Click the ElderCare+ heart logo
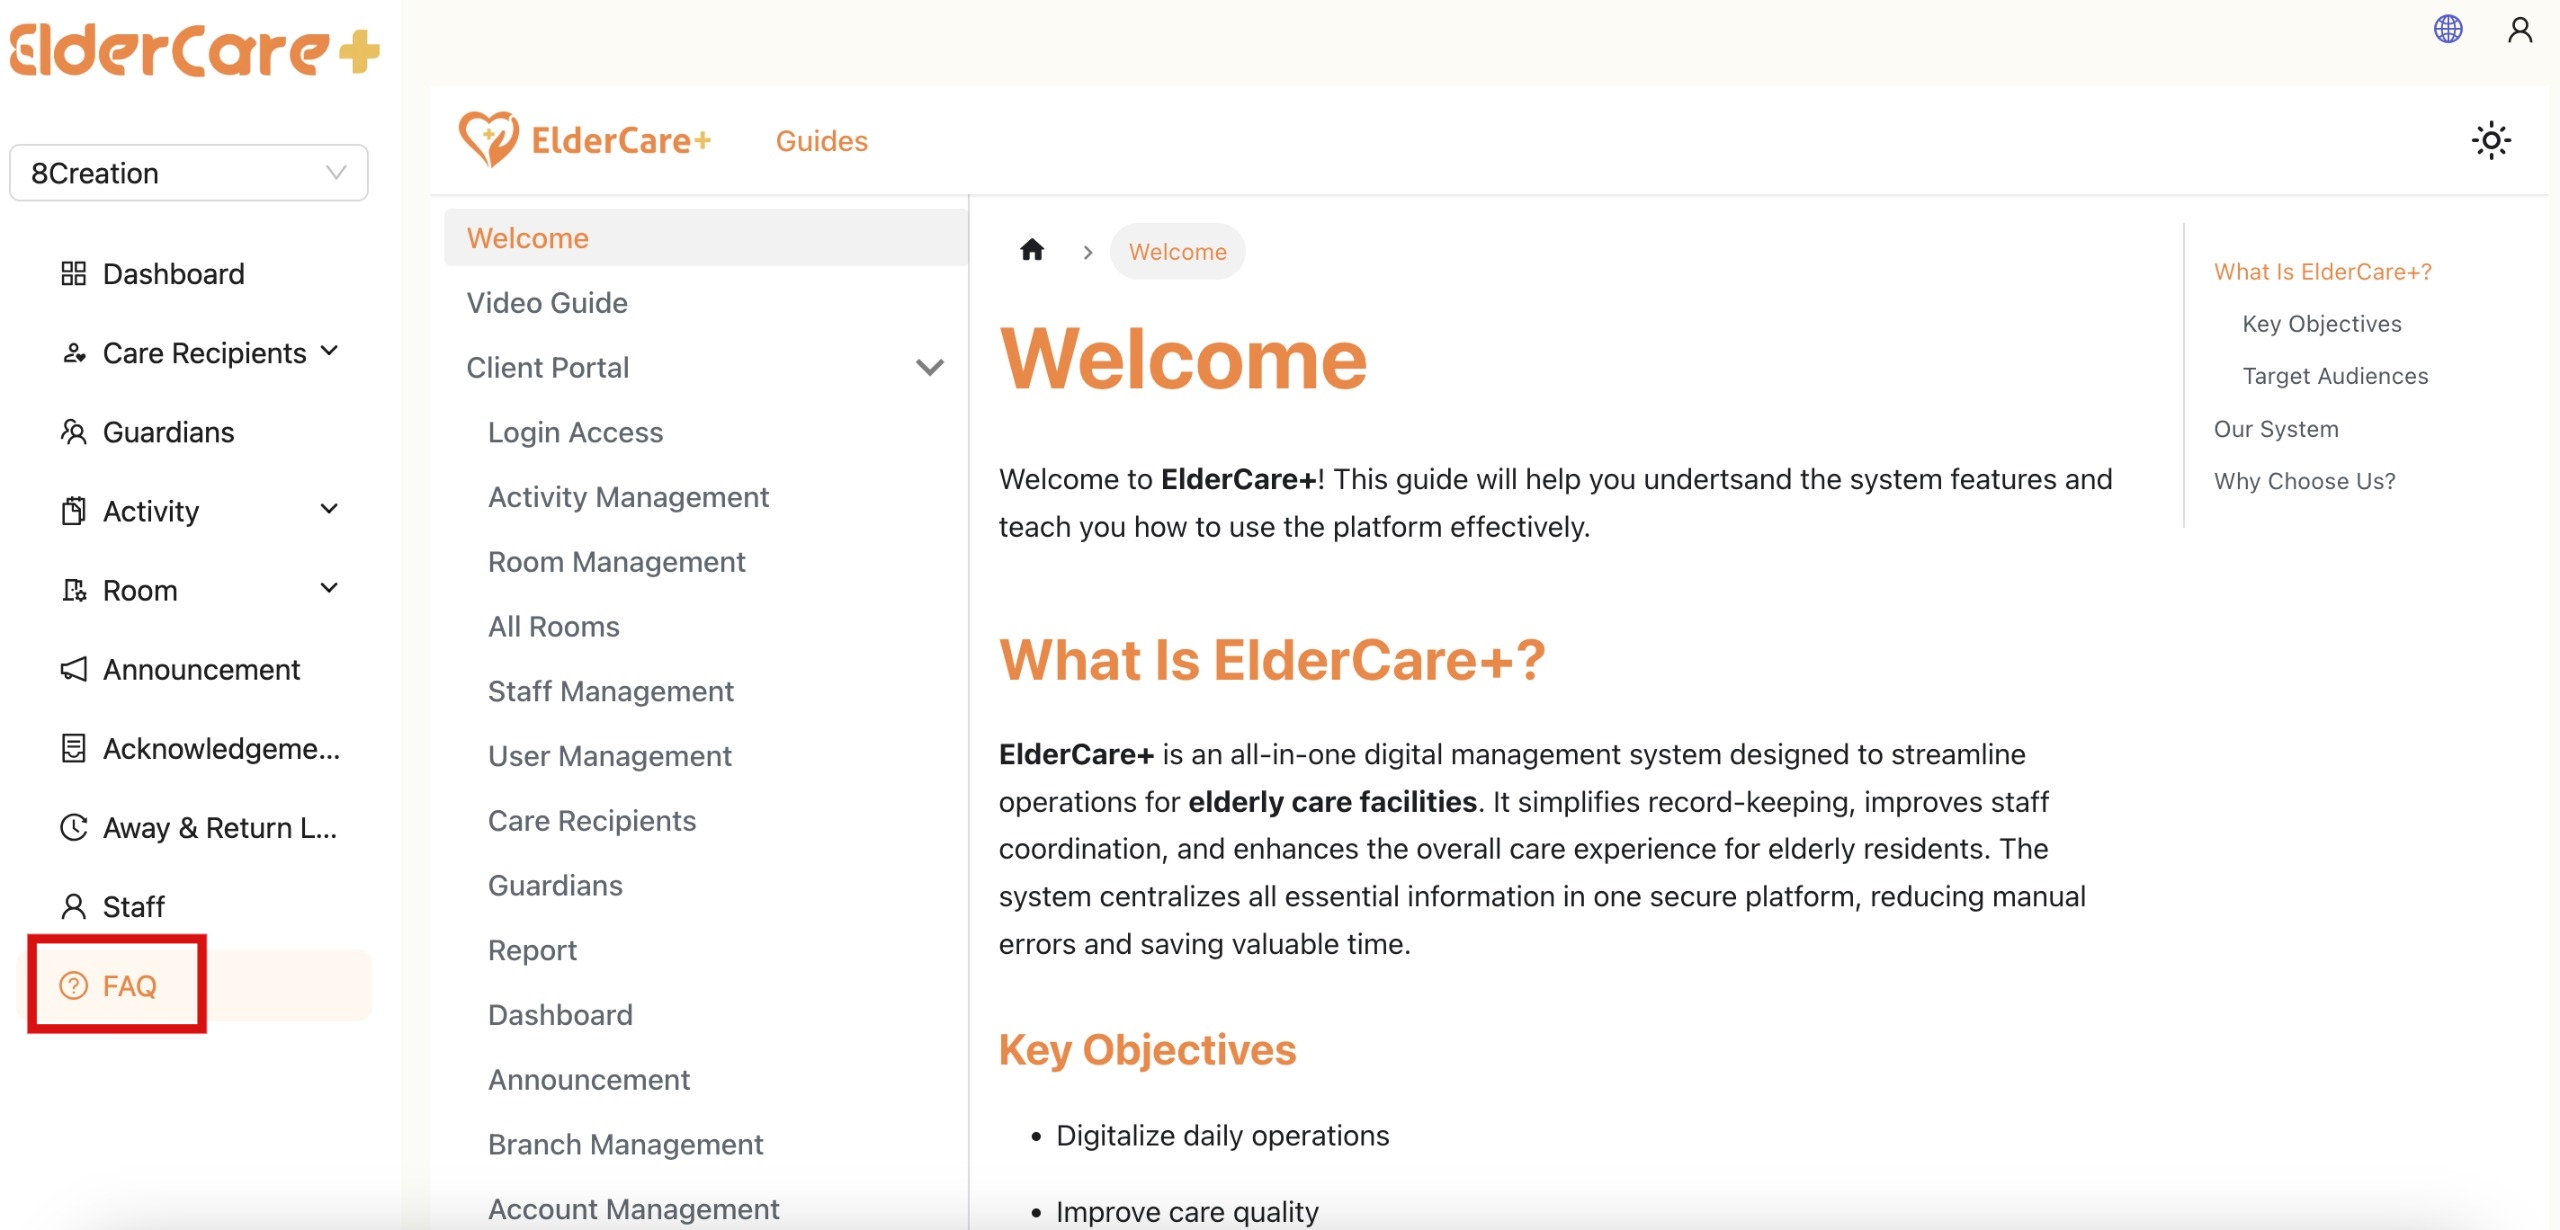This screenshot has height=1230, width=2560. 487,138
